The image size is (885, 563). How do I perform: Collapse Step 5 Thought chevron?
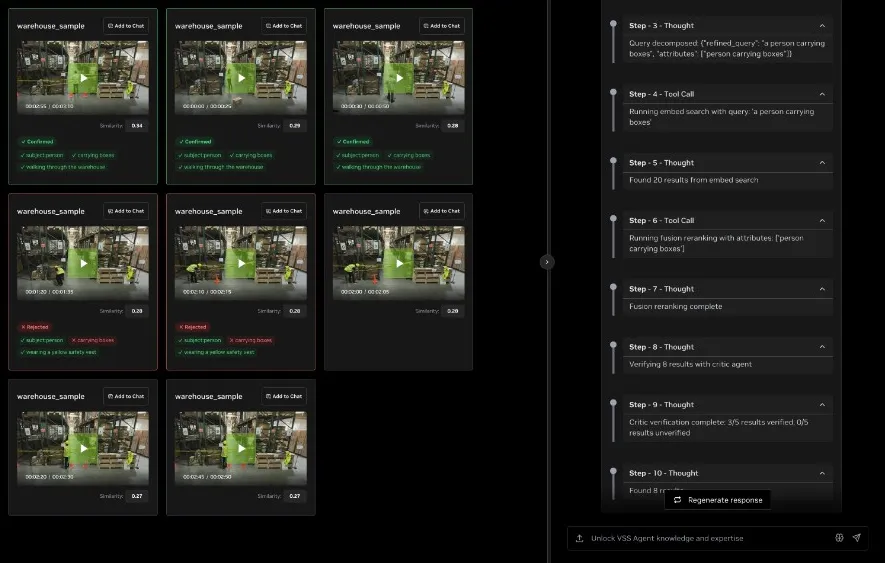click(822, 163)
